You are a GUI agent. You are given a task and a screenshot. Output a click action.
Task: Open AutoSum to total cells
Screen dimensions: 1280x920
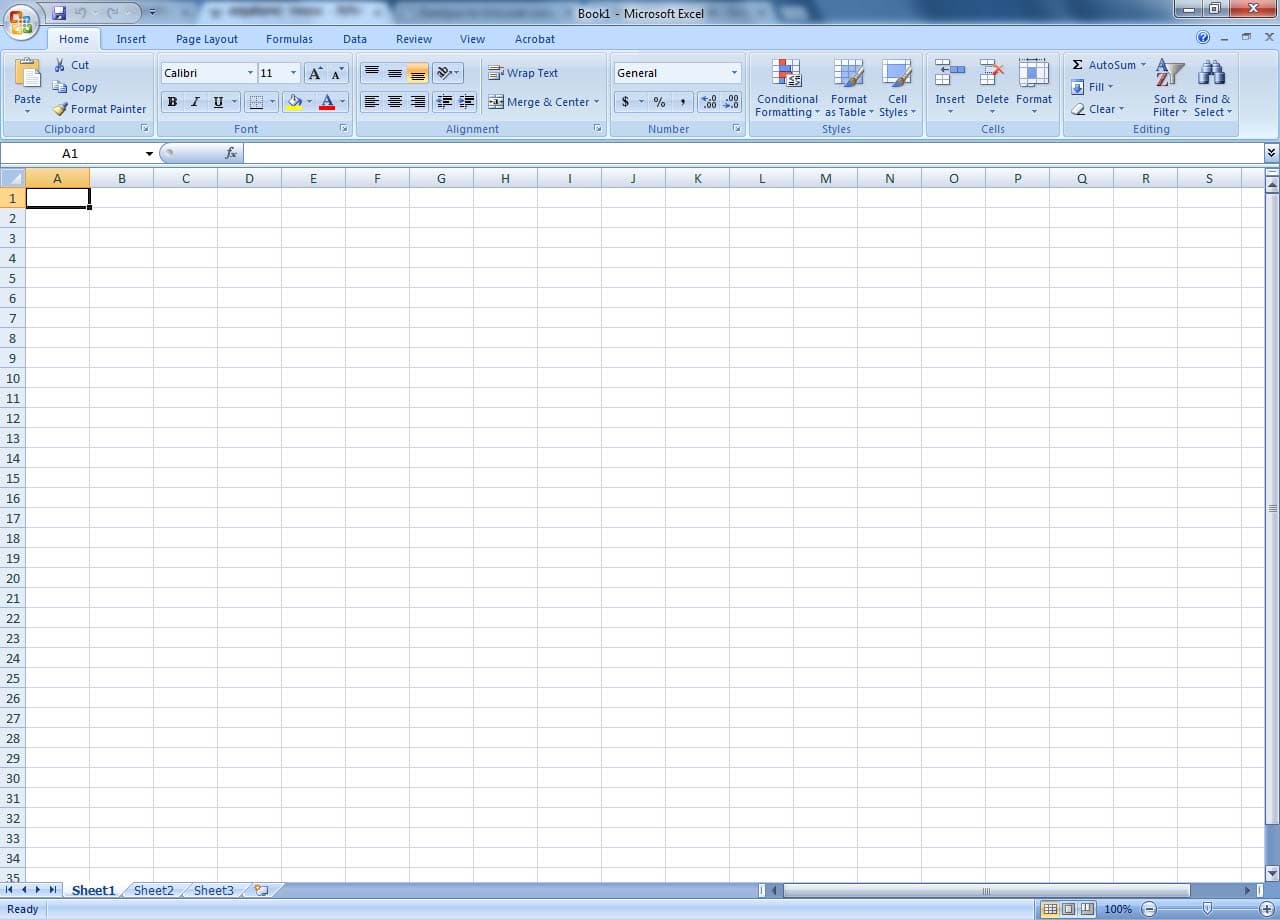(1103, 64)
